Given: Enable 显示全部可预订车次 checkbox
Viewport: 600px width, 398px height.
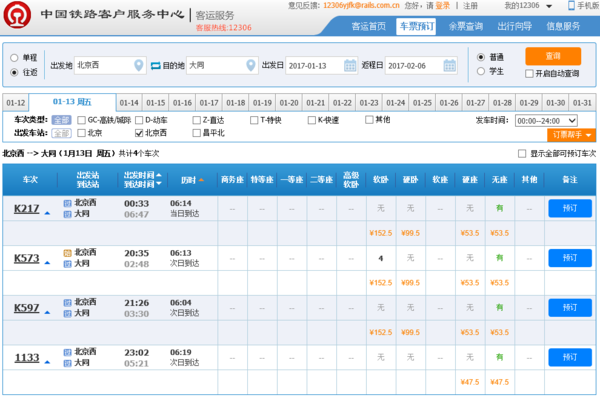Looking at the screenshot, I should [522, 153].
